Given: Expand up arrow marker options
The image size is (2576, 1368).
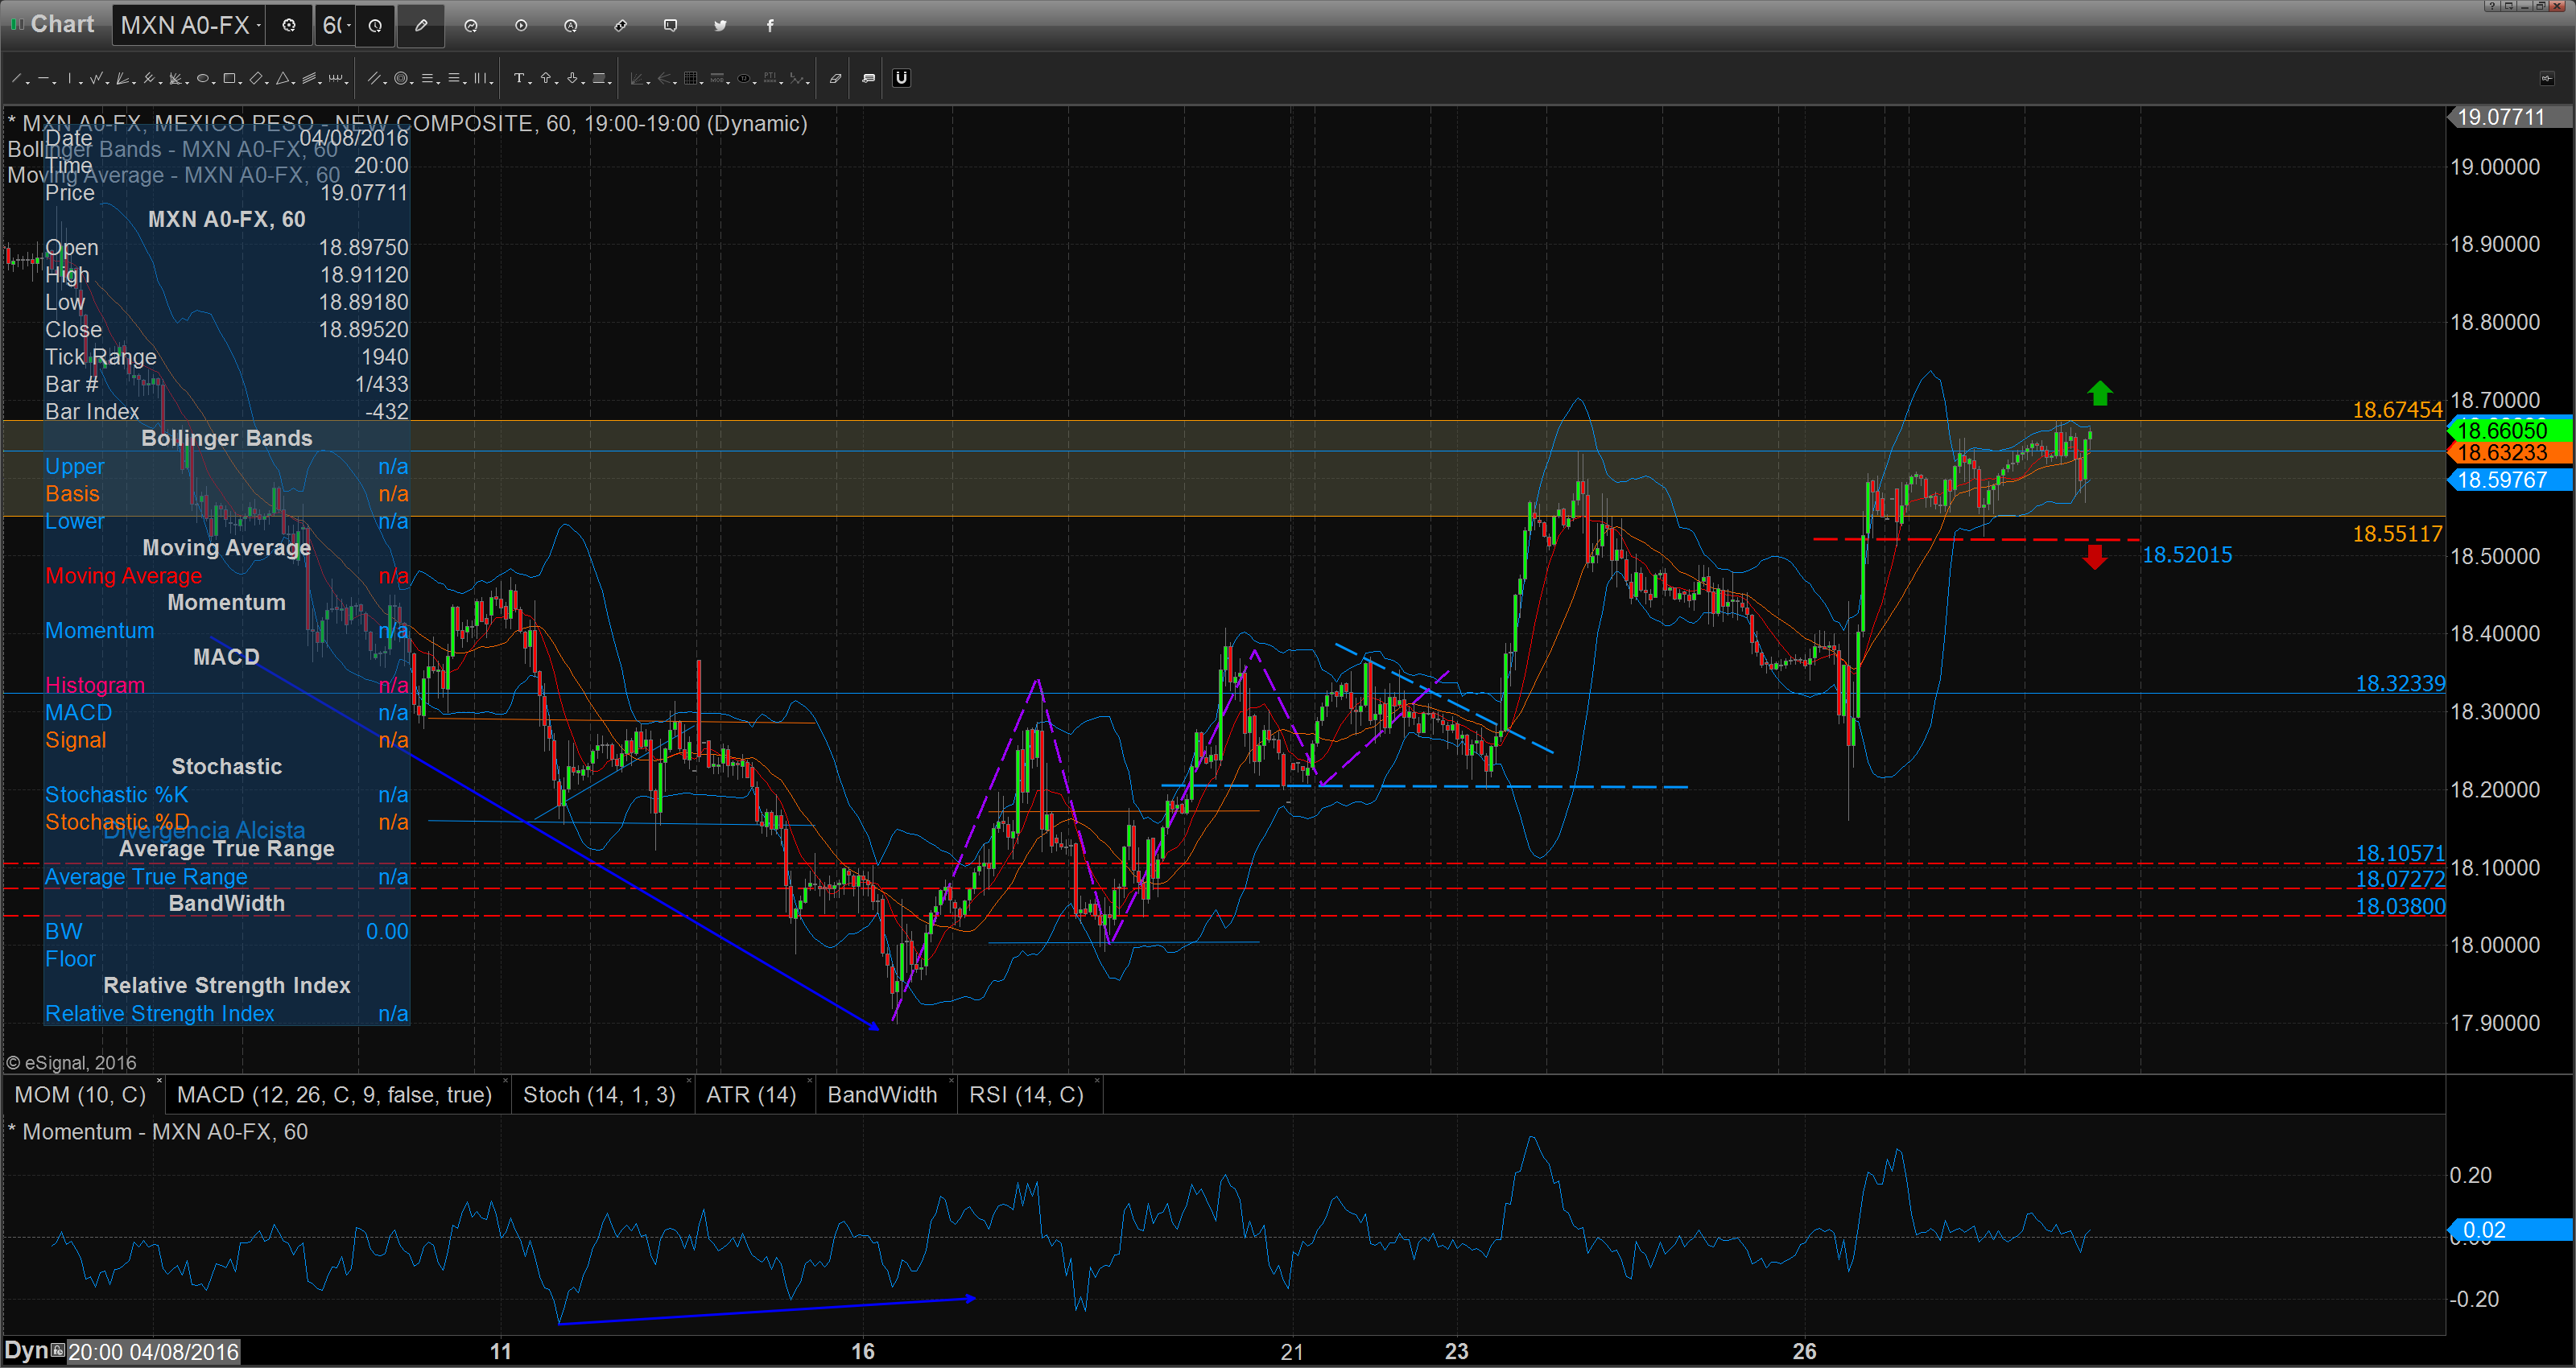Looking at the screenshot, I should tap(557, 83).
